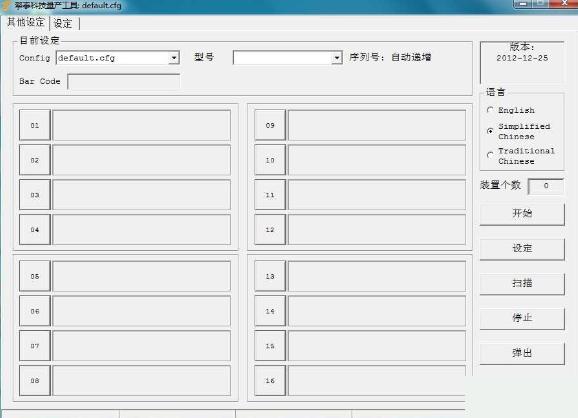578x418 pixels.
Task: Click the 扫描 scan button
Action: pos(522,283)
